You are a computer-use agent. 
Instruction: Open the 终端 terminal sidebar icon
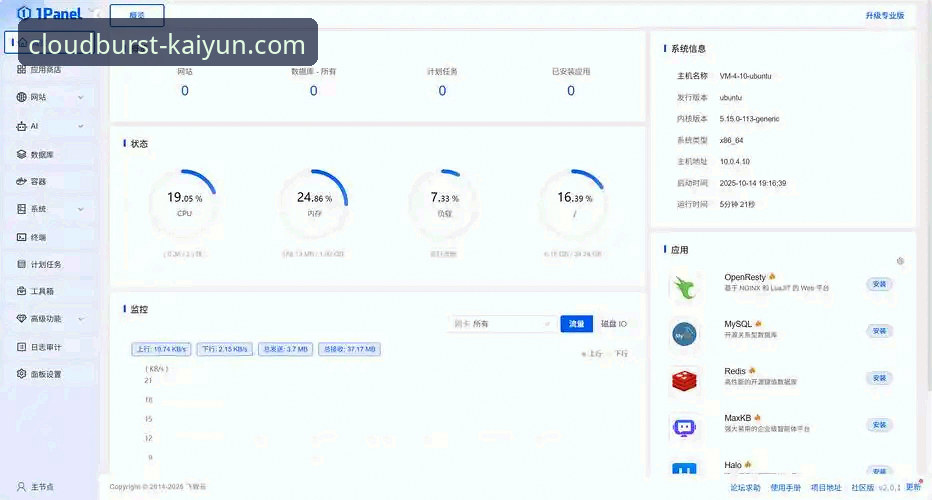(21, 237)
